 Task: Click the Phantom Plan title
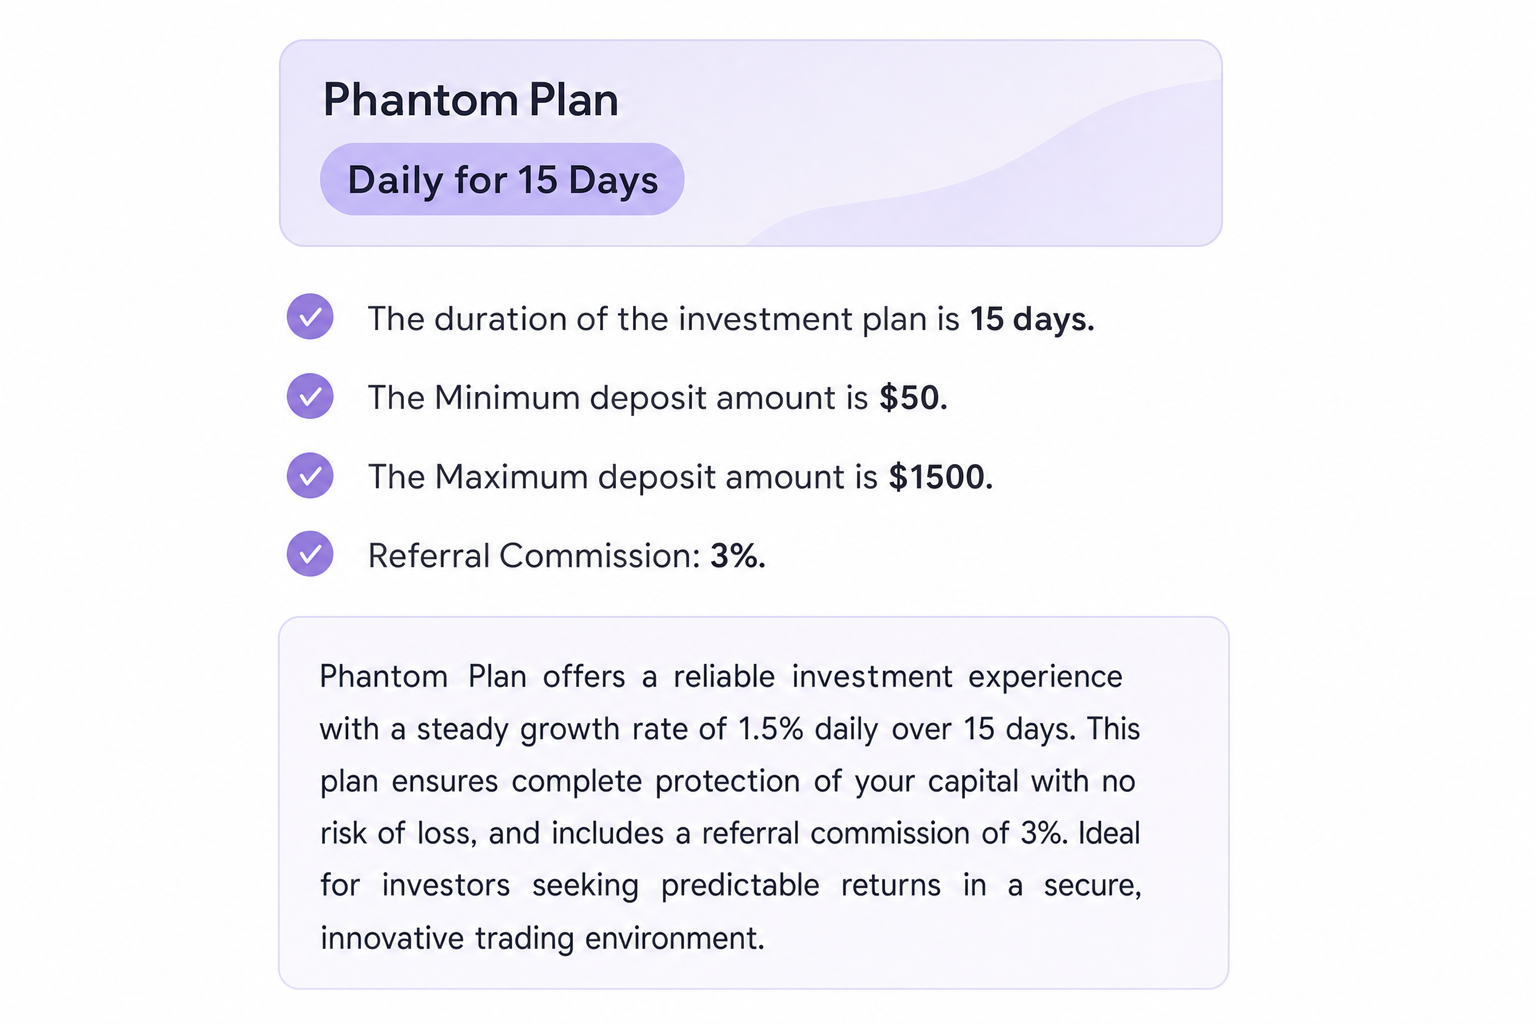coord(471,100)
